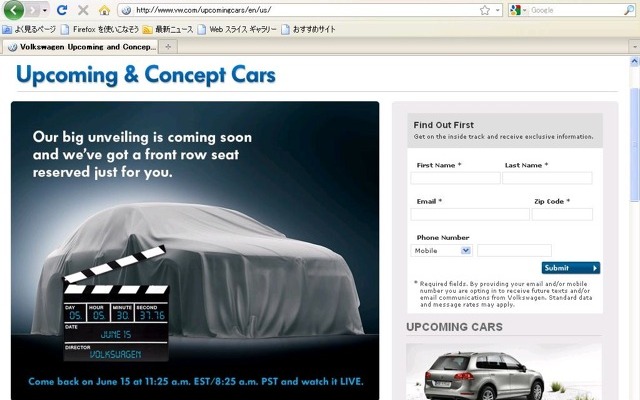The height and width of the screenshot is (400, 640).
Task: Click the Touareg upcoming car thumbnail
Action: 504,372
